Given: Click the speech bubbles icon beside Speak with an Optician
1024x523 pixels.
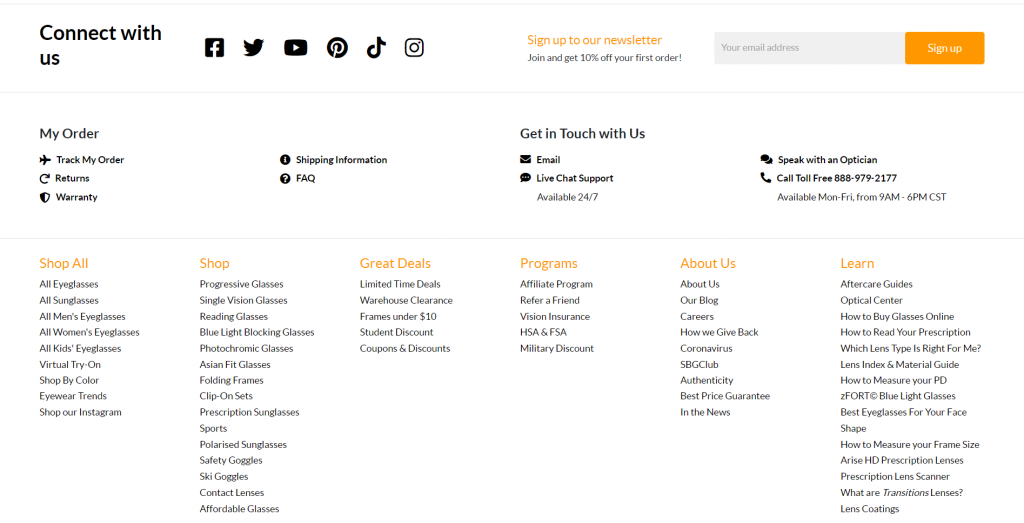Looking at the screenshot, I should click(x=767, y=159).
